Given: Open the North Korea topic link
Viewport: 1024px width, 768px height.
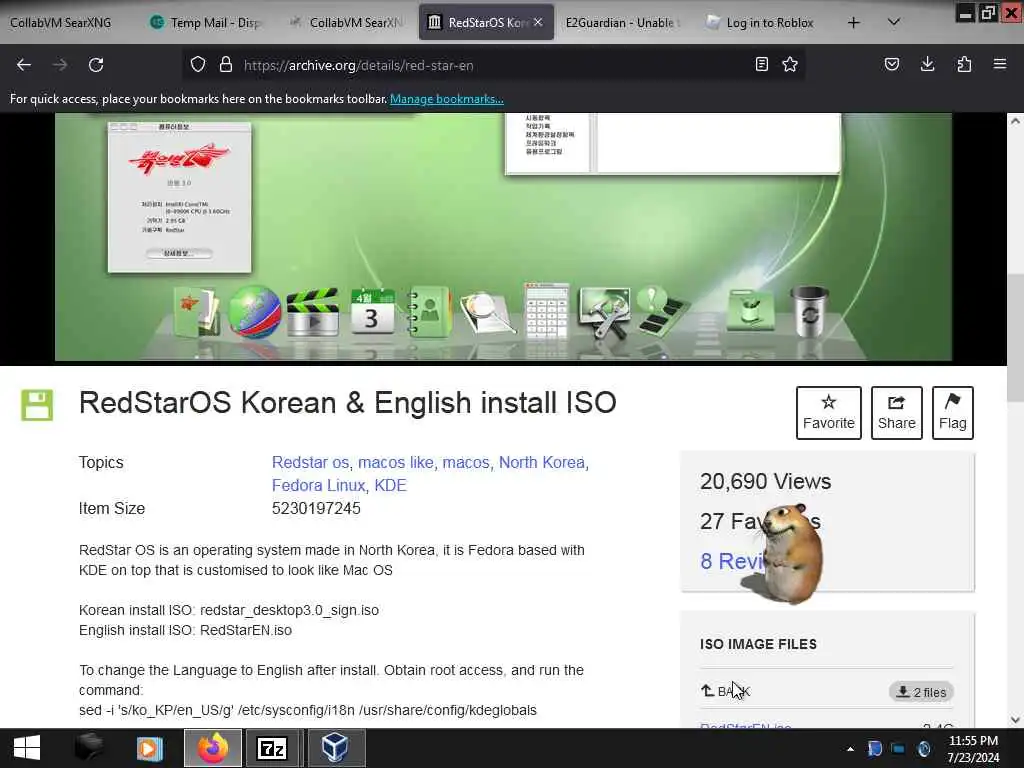Looking at the screenshot, I should tap(541, 462).
